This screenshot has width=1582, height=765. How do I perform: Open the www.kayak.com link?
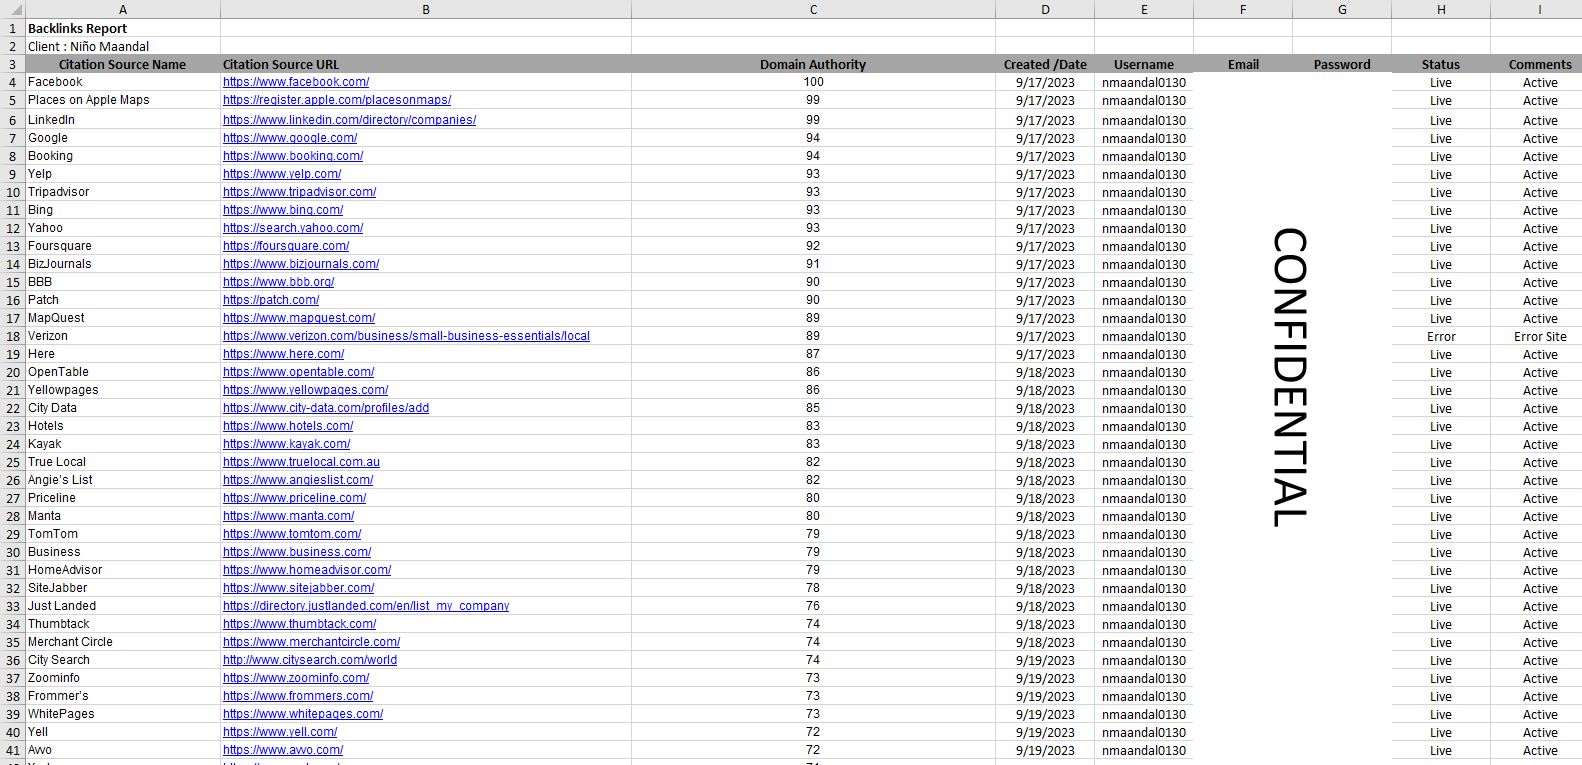(x=287, y=444)
